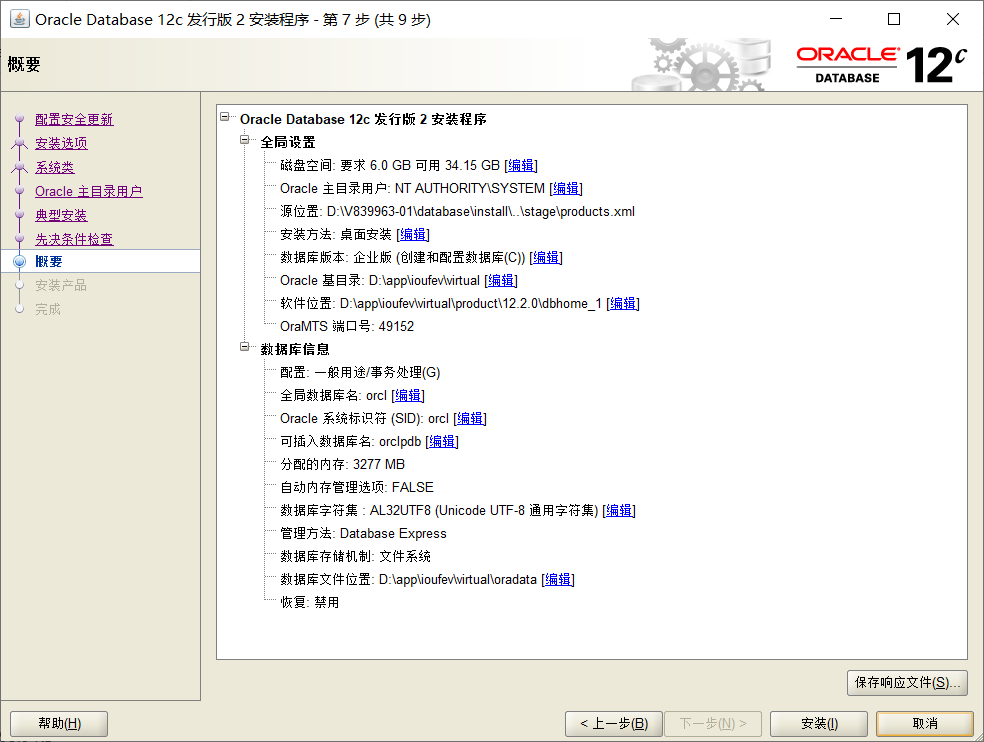984x742 pixels.
Task: Select the 恢复: 禁用 row
Action: click(309, 602)
